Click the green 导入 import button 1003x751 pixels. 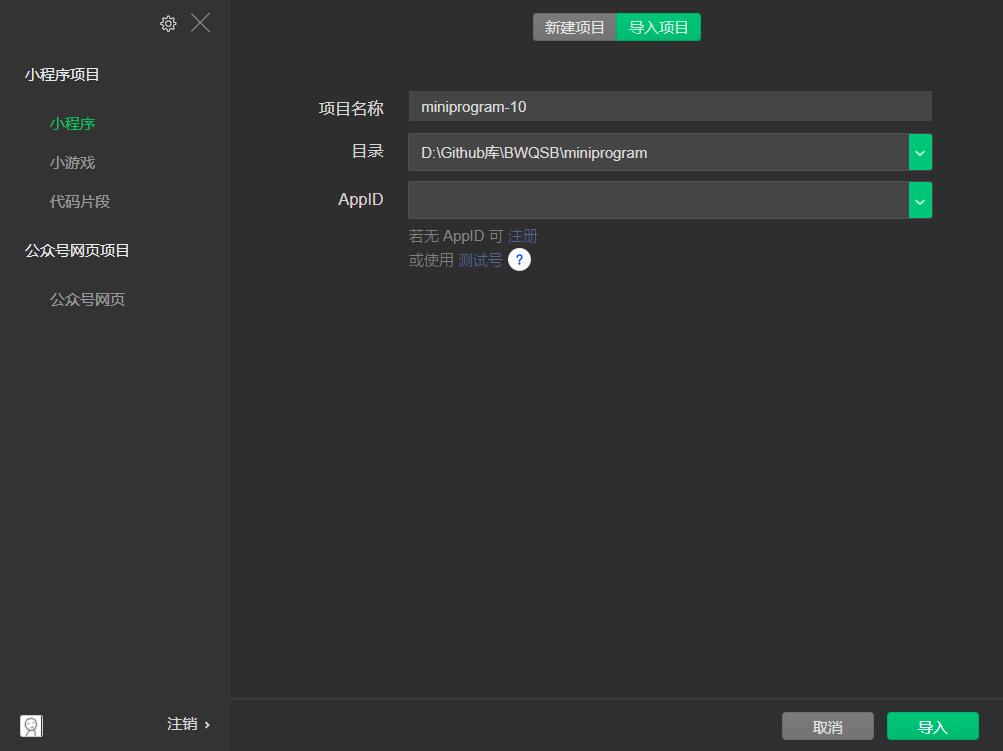click(933, 726)
